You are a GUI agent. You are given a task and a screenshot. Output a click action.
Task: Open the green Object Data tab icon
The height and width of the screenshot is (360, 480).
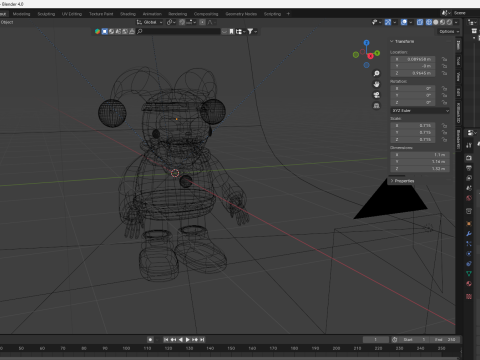tap(469, 274)
